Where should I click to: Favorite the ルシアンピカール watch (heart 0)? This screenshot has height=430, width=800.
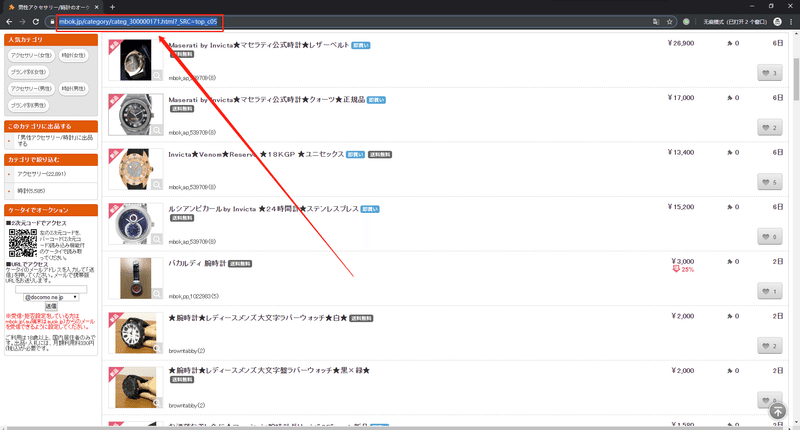point(769,237)
